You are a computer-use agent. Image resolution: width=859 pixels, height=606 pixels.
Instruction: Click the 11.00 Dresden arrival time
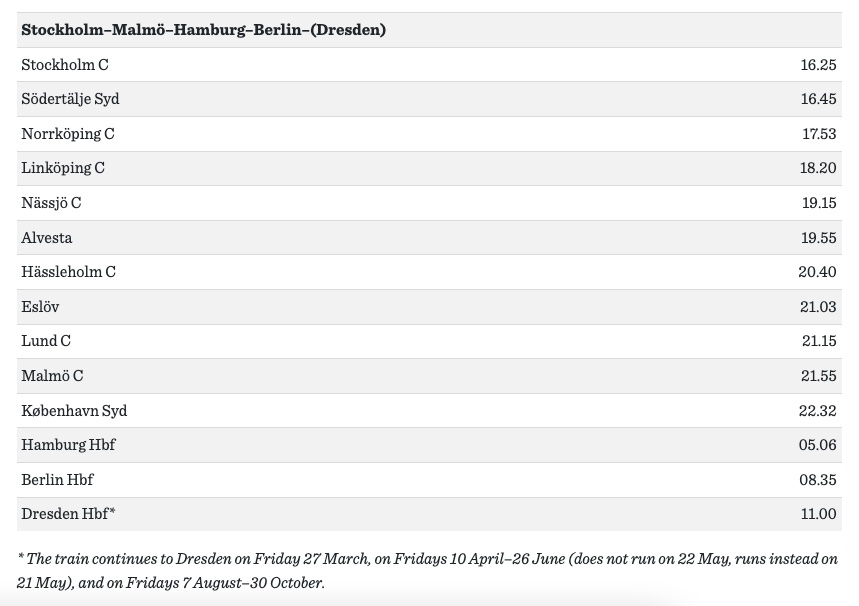[x=818, y=513]
